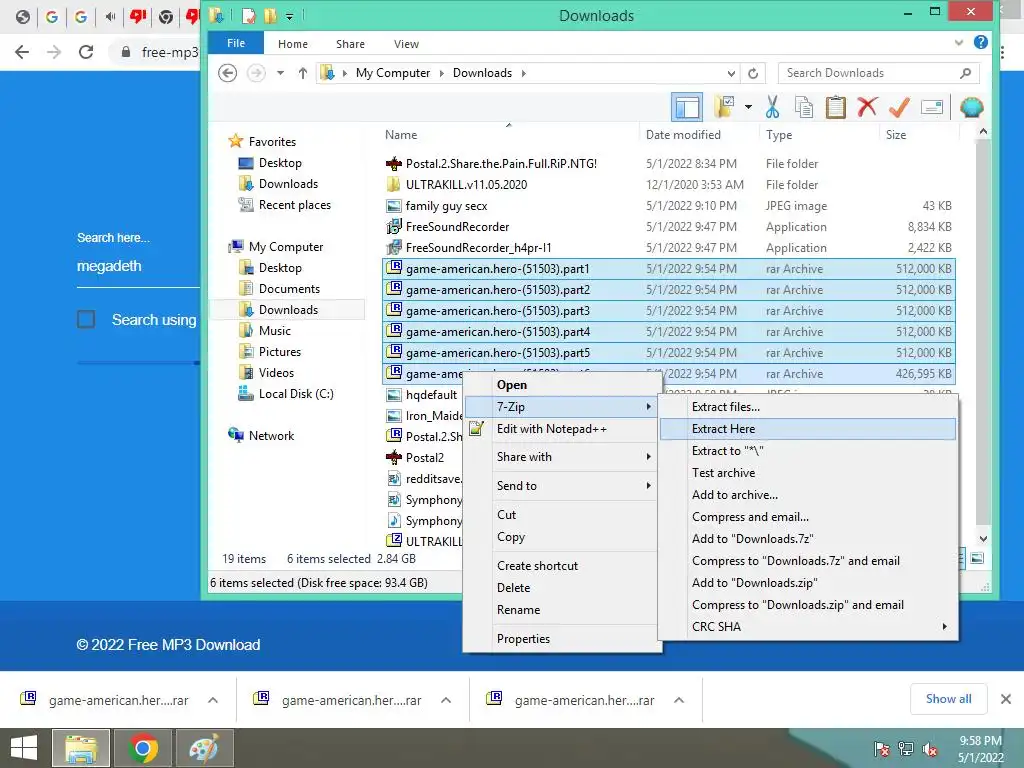Choose Extract files... in 7-Zip submenu
The height and width of the screenshot is (768, 1024).
[808, 407]
